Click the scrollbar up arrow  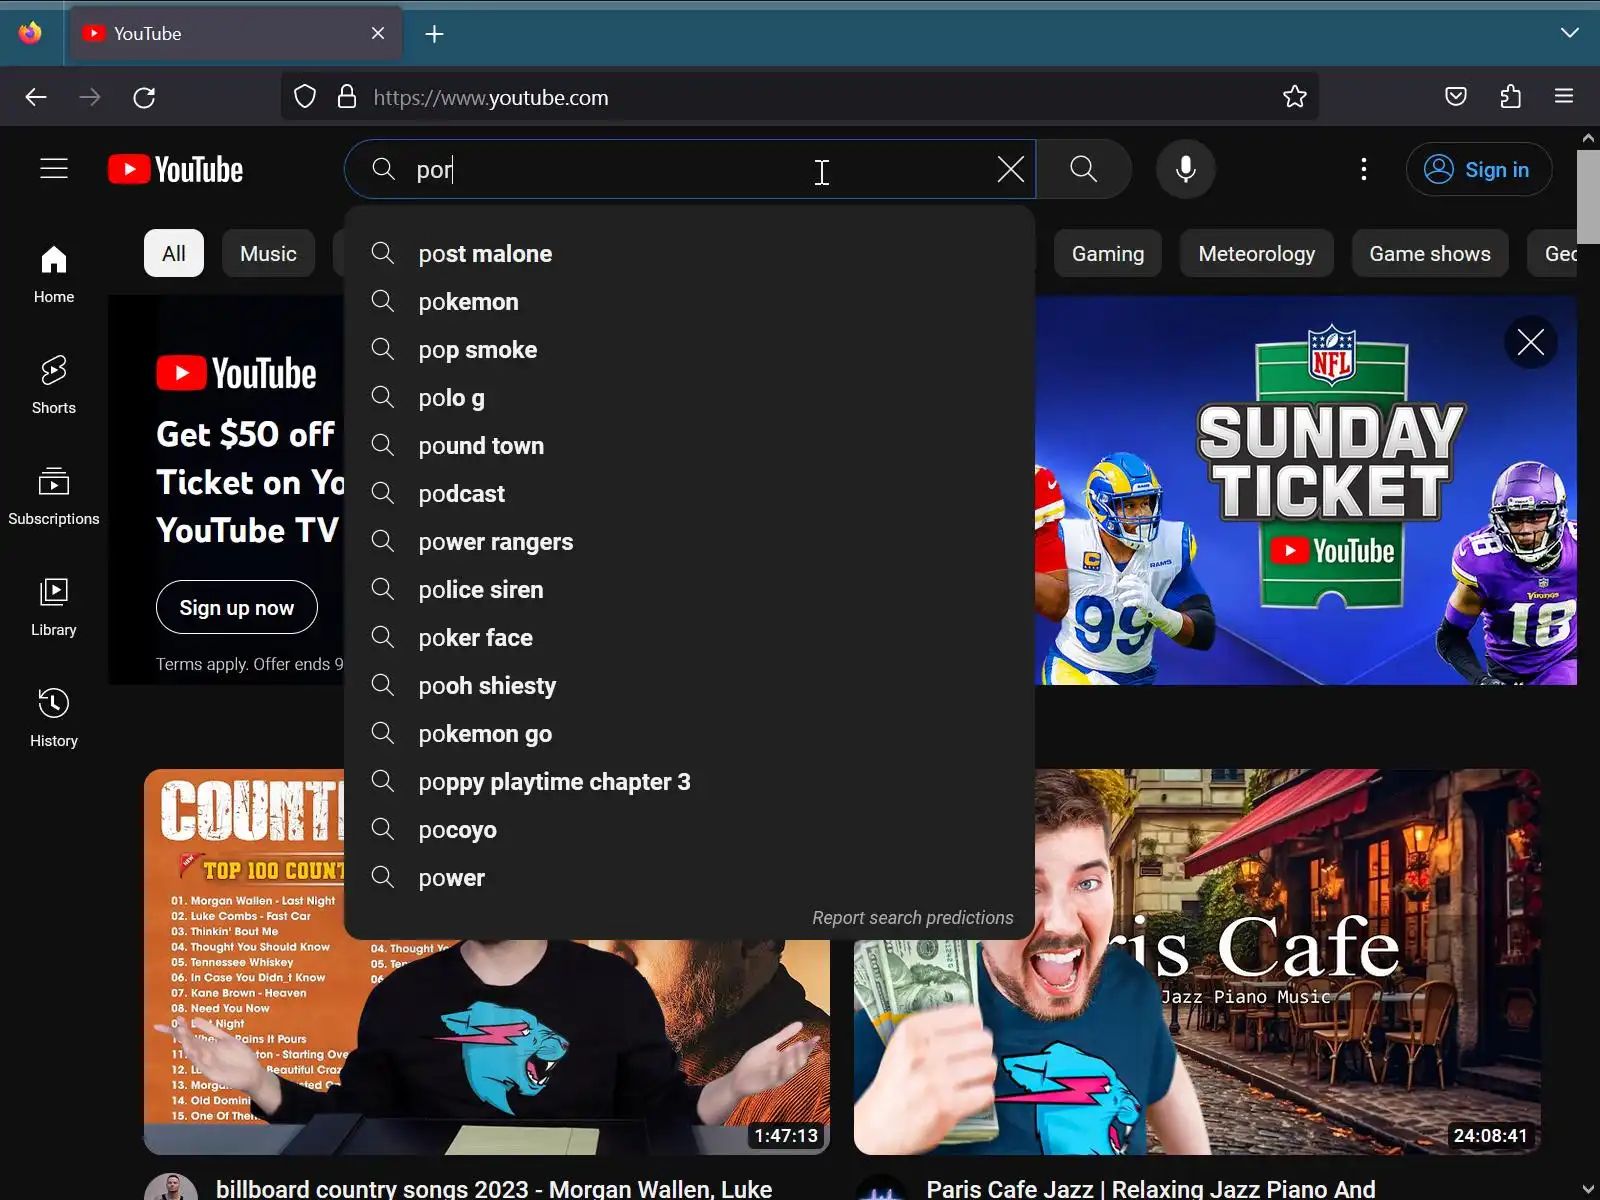click(1588, 138)
